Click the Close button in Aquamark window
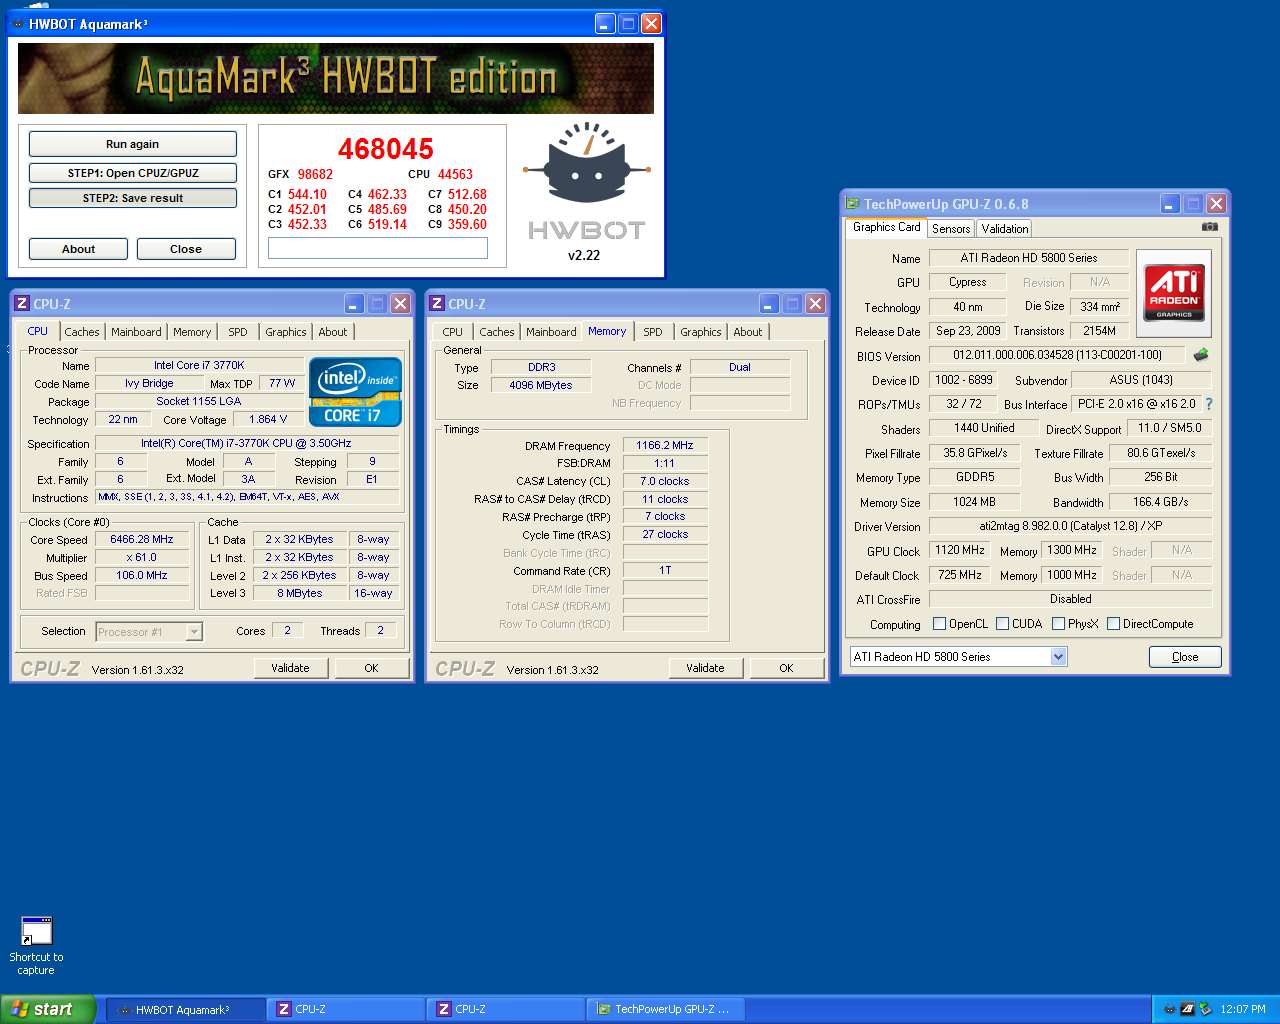1280x1024 pixels. (186, 249)
